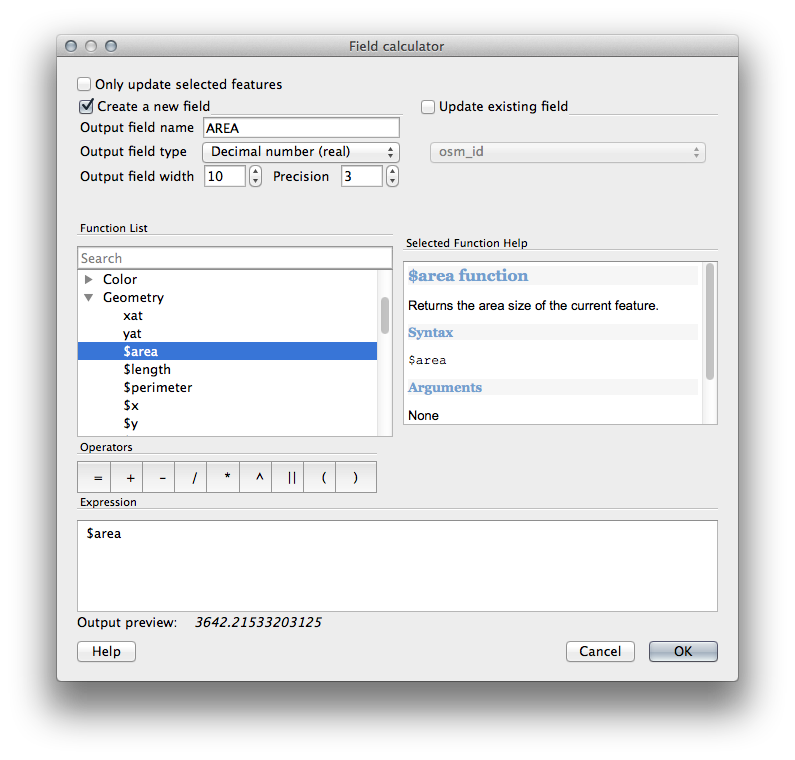Viewport: 795px width, 760px height.
Task: Select $perimeter in the function list
Action: pyautogui.click(x=157, y=387)
